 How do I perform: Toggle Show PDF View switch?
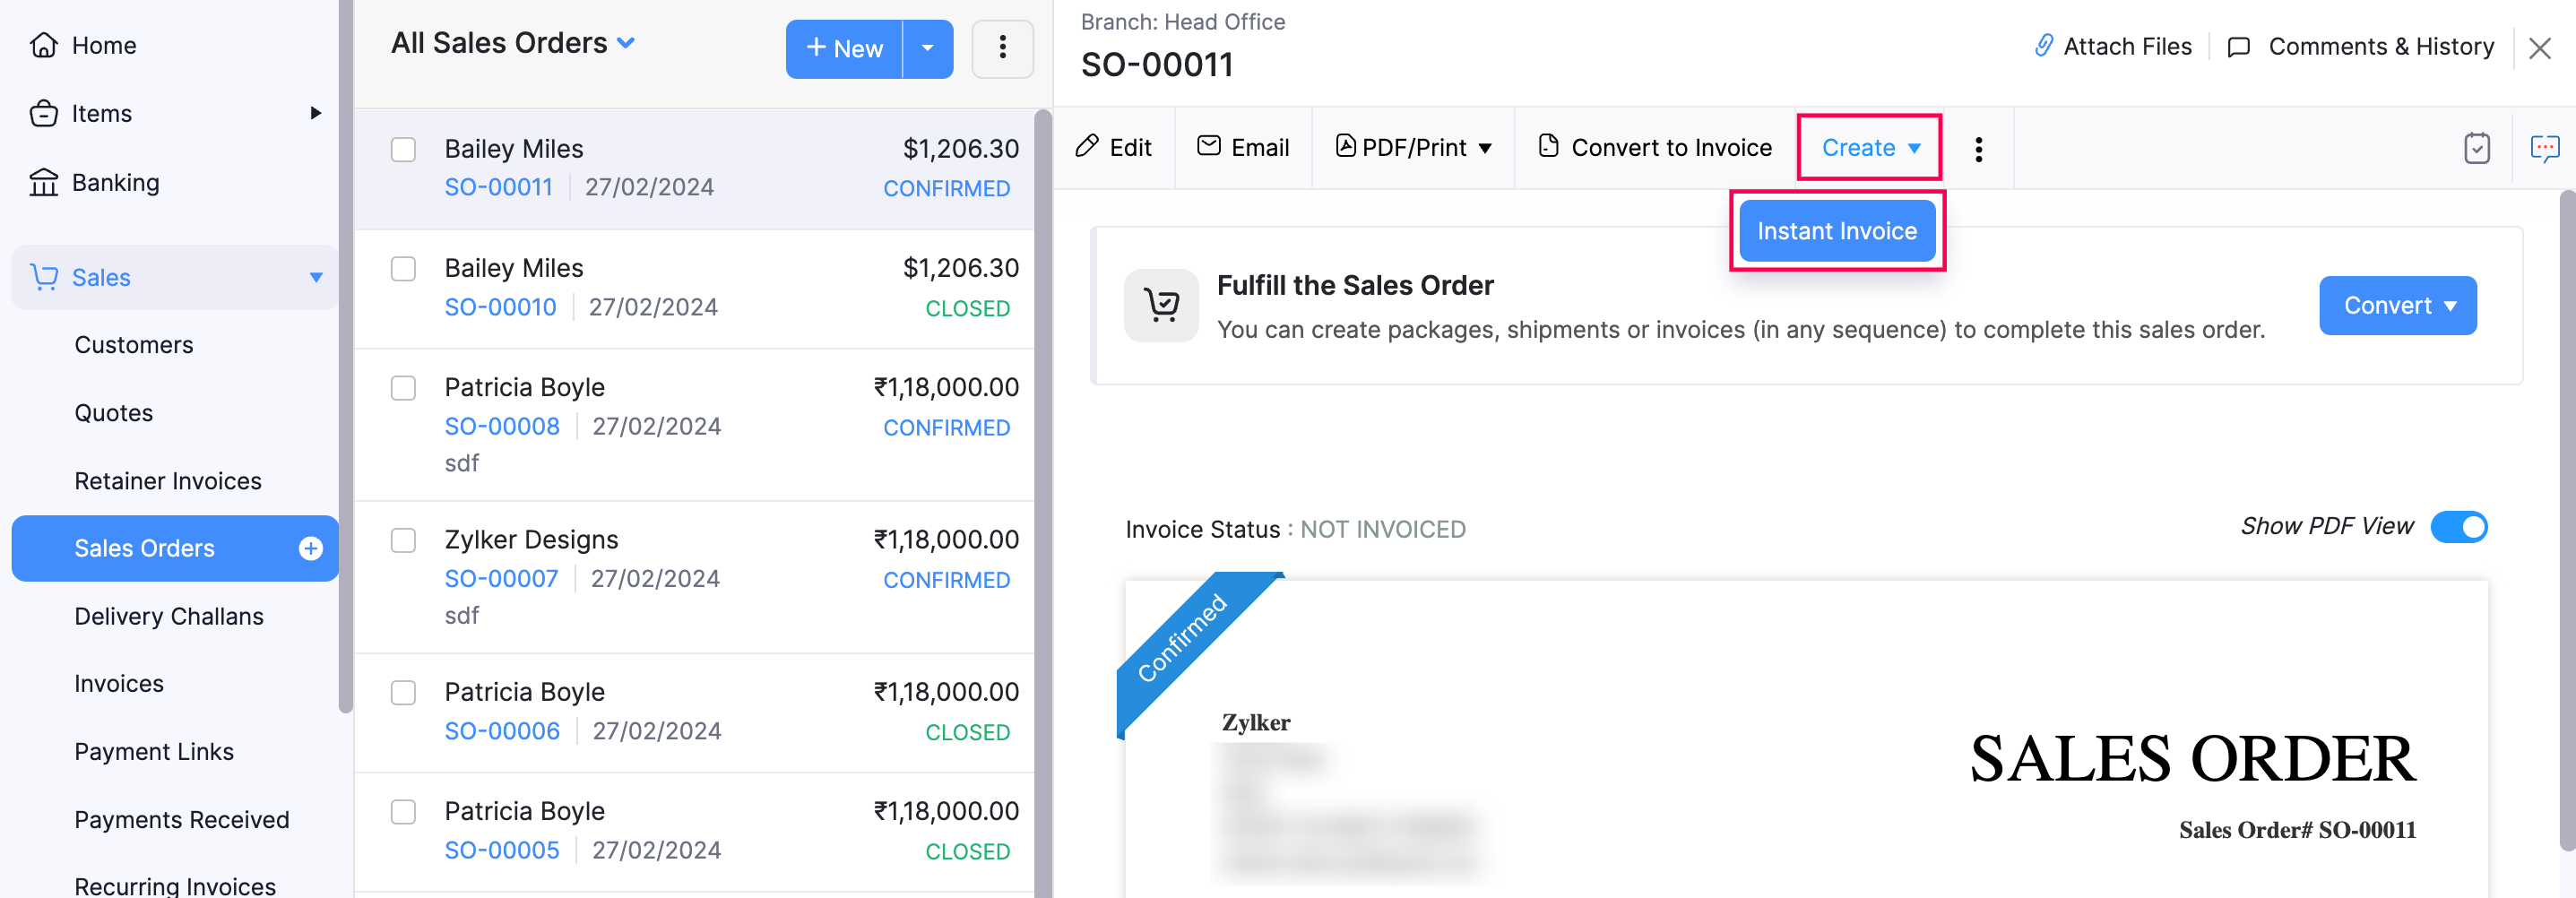coord(2460,527)
